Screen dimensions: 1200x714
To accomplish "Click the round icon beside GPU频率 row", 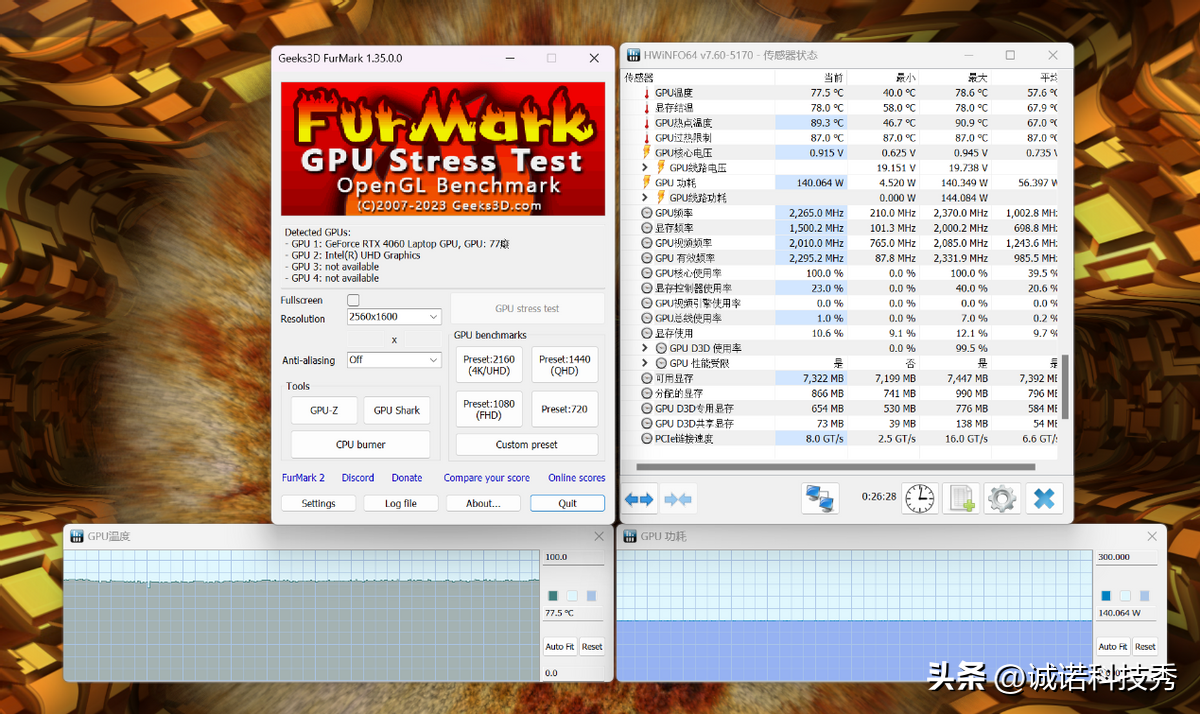I will (646, 213).
